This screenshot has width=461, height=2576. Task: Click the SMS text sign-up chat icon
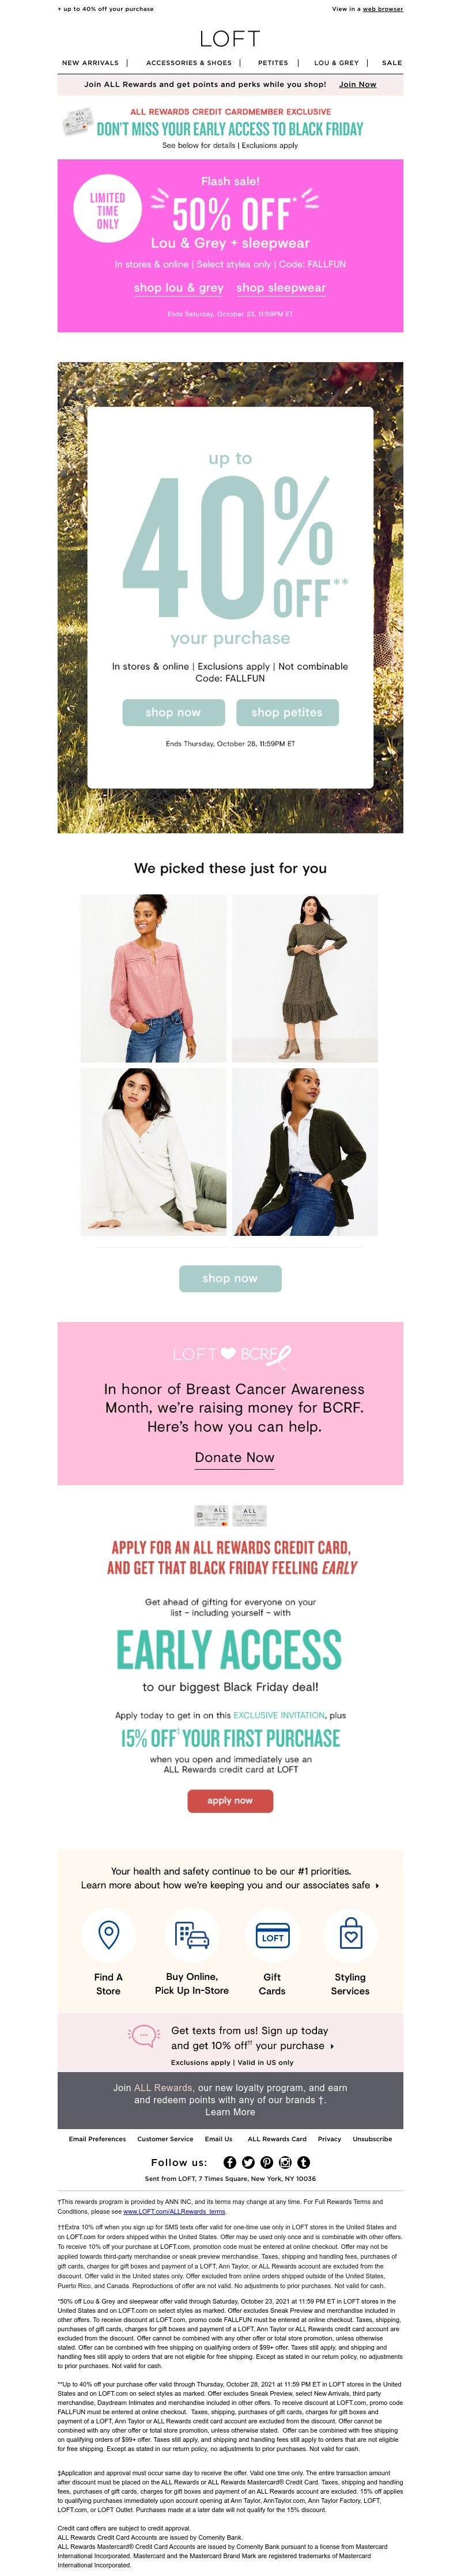coord(144,2037)
